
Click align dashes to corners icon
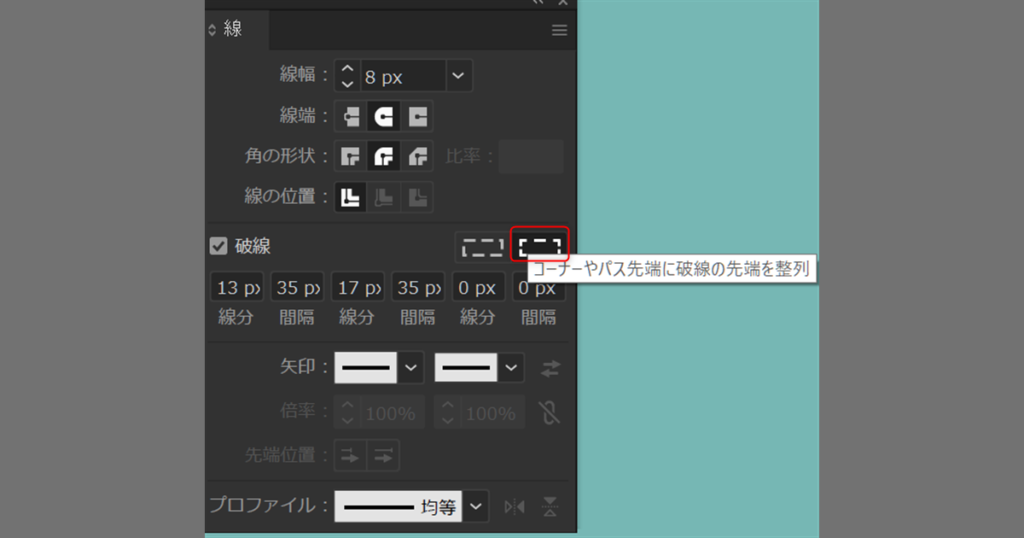point(539,246)
